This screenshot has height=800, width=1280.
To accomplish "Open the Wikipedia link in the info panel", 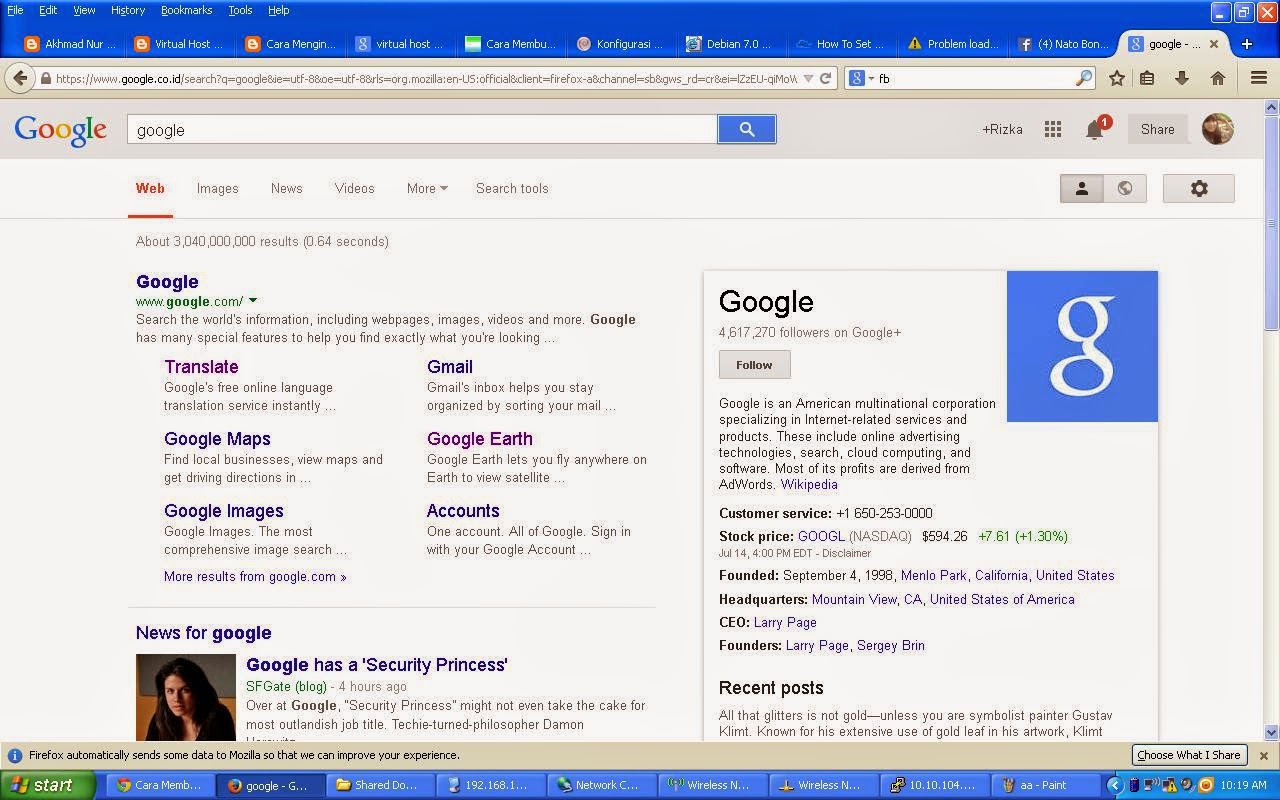I will tap(809, 484).
